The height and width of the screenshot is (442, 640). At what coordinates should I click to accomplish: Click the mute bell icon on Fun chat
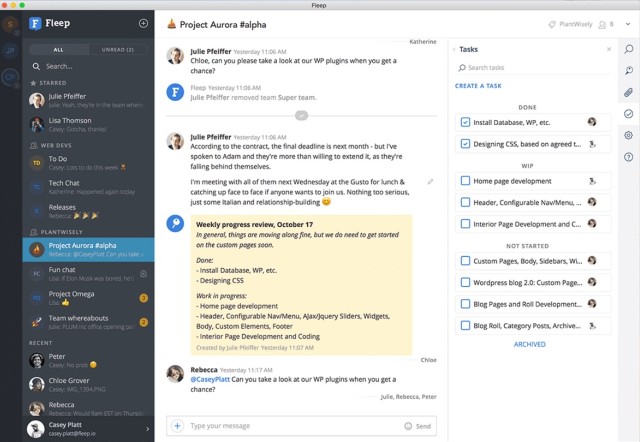[x=144, y=273]
